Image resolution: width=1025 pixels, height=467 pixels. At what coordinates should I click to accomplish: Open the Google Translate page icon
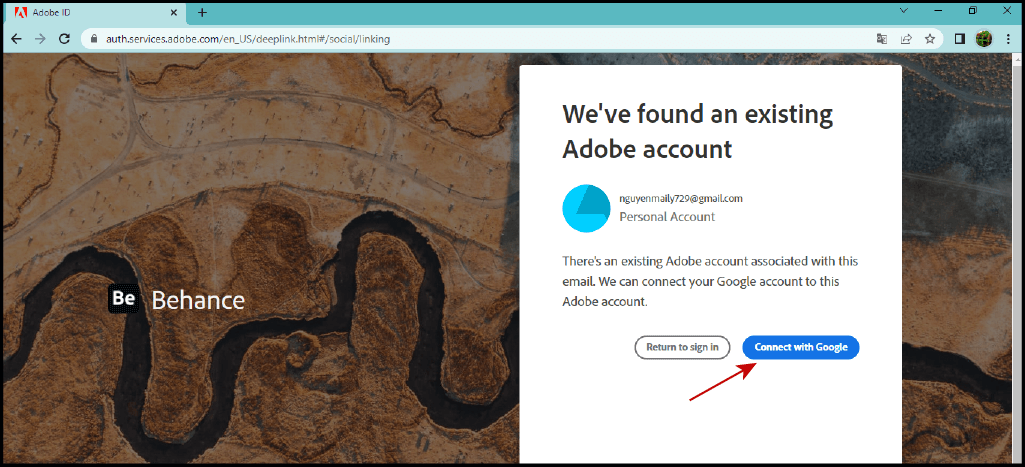pyautogui.click(x=882, y=39)
